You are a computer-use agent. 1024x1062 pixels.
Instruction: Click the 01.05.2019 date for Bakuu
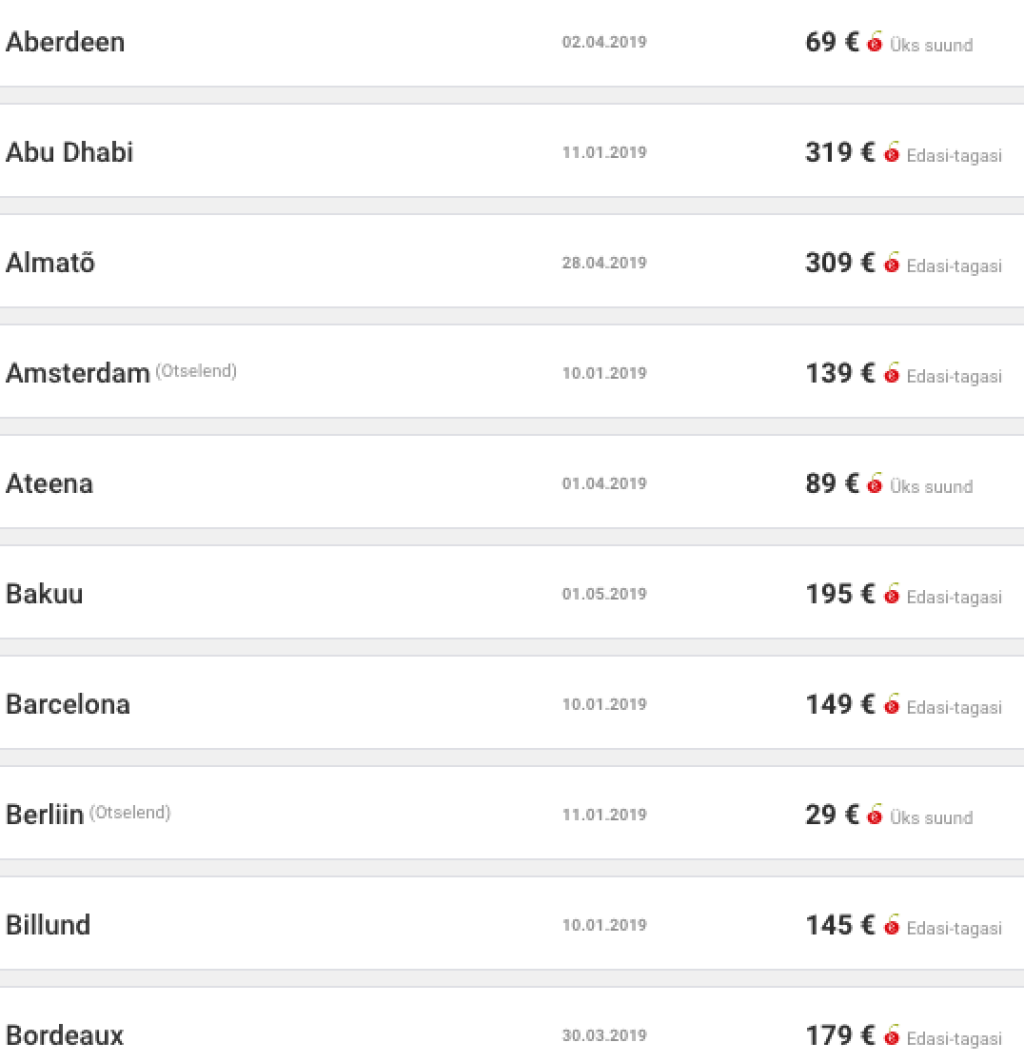tap(604, 594)
